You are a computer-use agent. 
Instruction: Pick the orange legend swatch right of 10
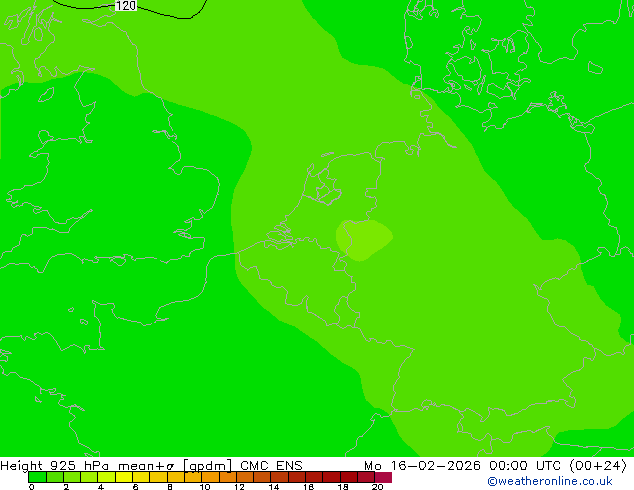point(210,477)
